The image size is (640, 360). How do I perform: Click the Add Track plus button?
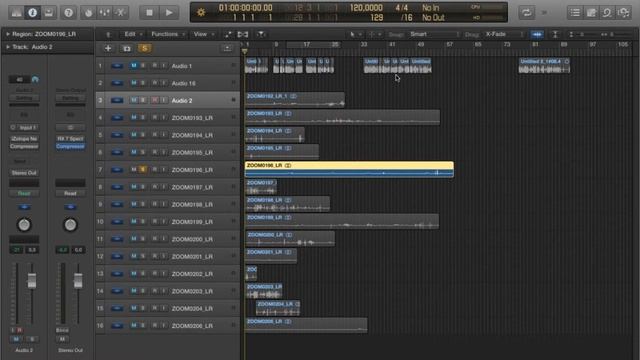pyautogui.click(x=108, y=49)
